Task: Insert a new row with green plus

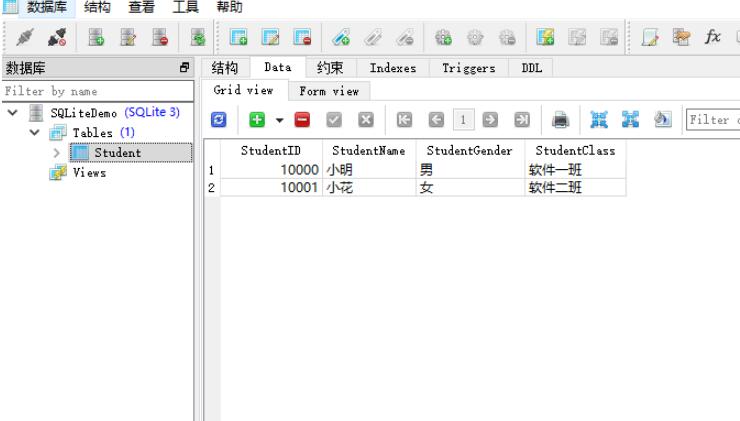Action: click(257, 120)
